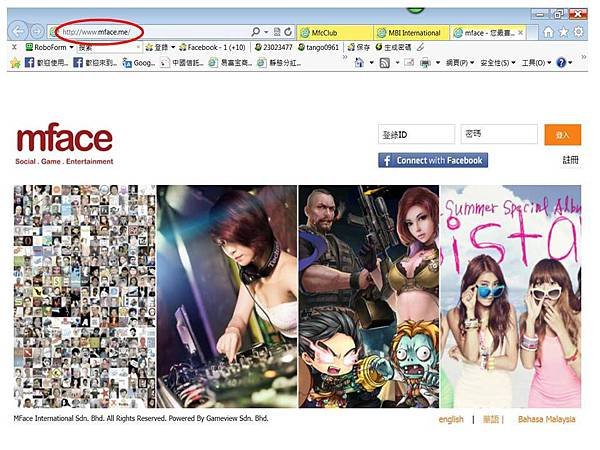600x450 pixels.
Task: Switch language to english
Action: coord(451,419)
